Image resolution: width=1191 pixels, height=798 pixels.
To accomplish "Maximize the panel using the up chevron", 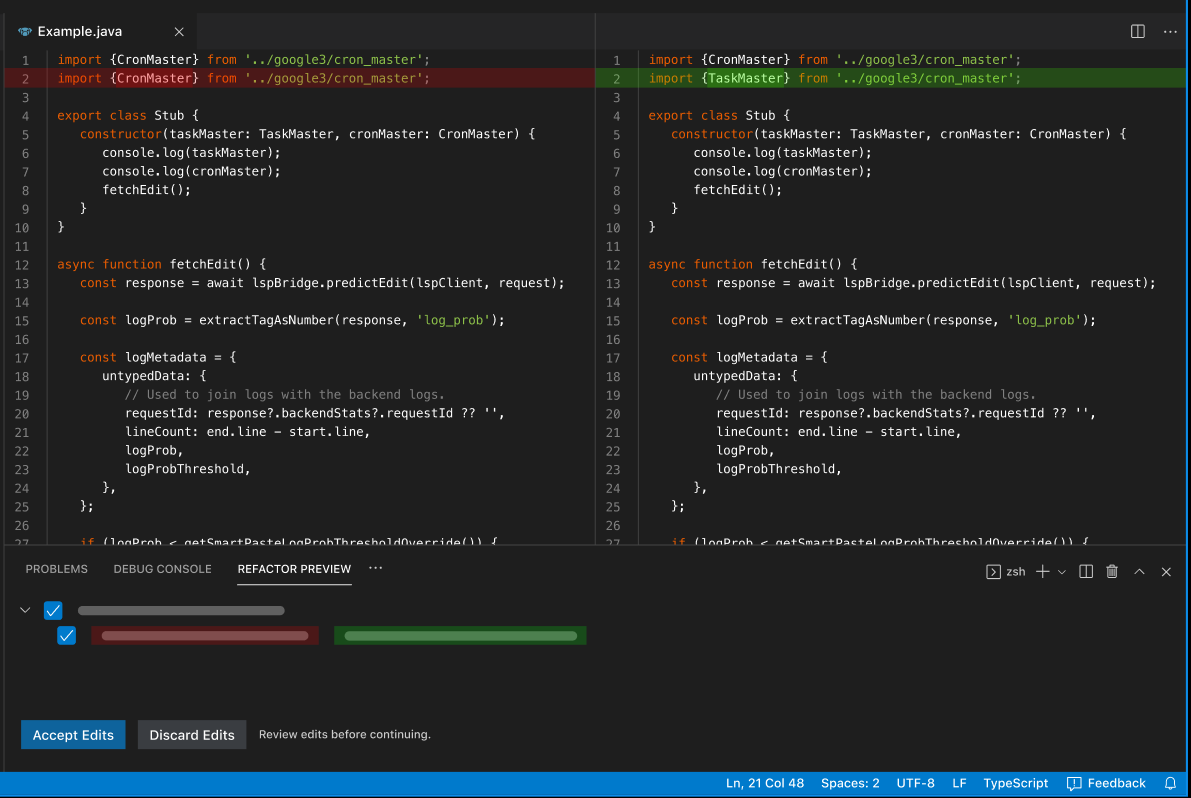I will (1139, 571).
